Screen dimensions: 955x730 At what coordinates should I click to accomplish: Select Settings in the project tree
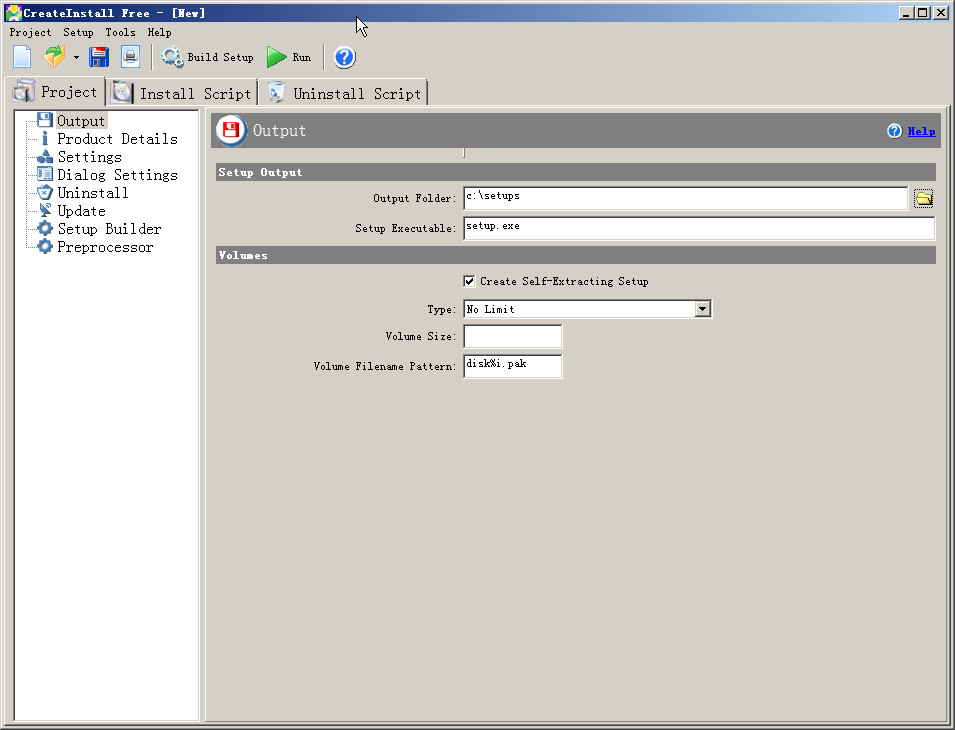[x=89, y=157]
